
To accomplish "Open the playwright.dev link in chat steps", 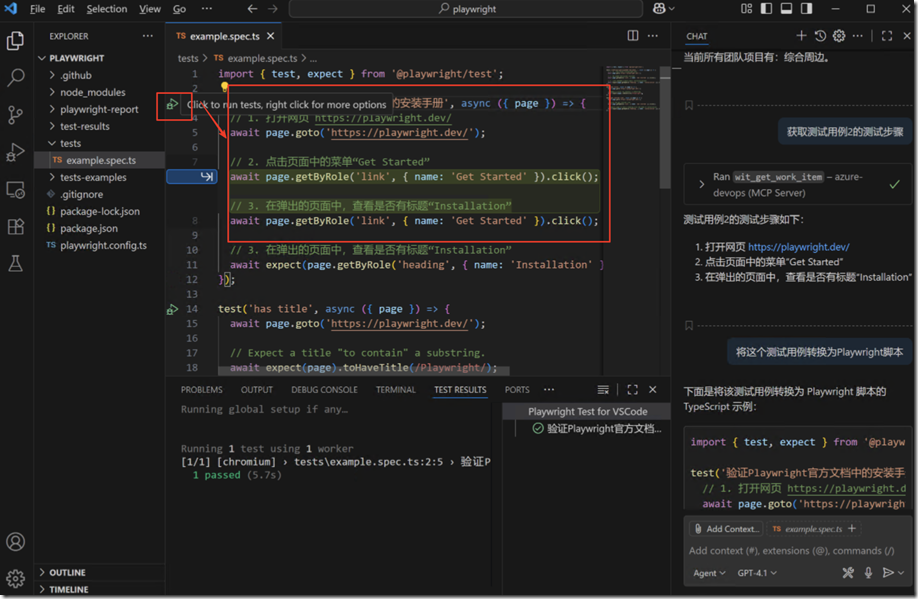I will 798,247.
